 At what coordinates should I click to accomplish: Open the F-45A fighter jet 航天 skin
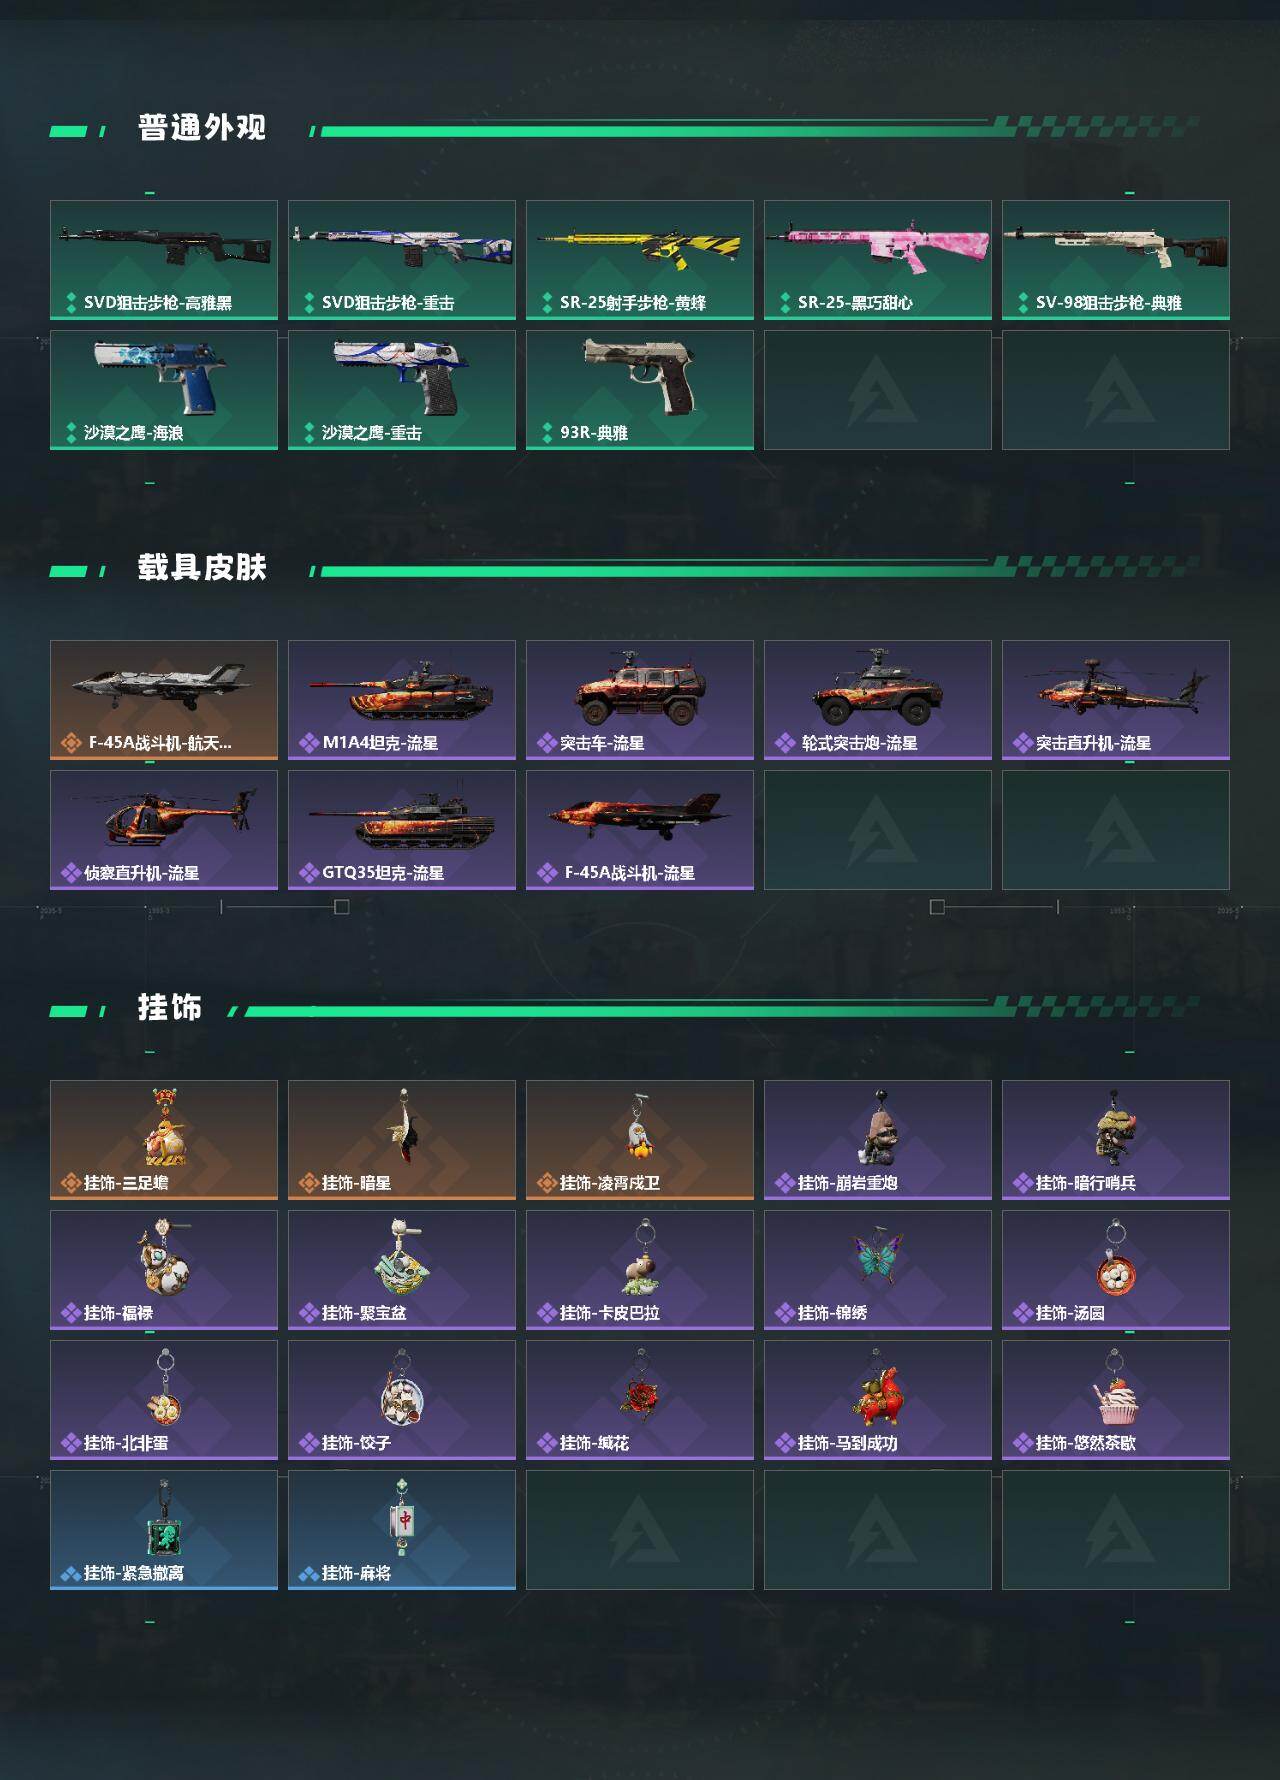click(164, 700)
